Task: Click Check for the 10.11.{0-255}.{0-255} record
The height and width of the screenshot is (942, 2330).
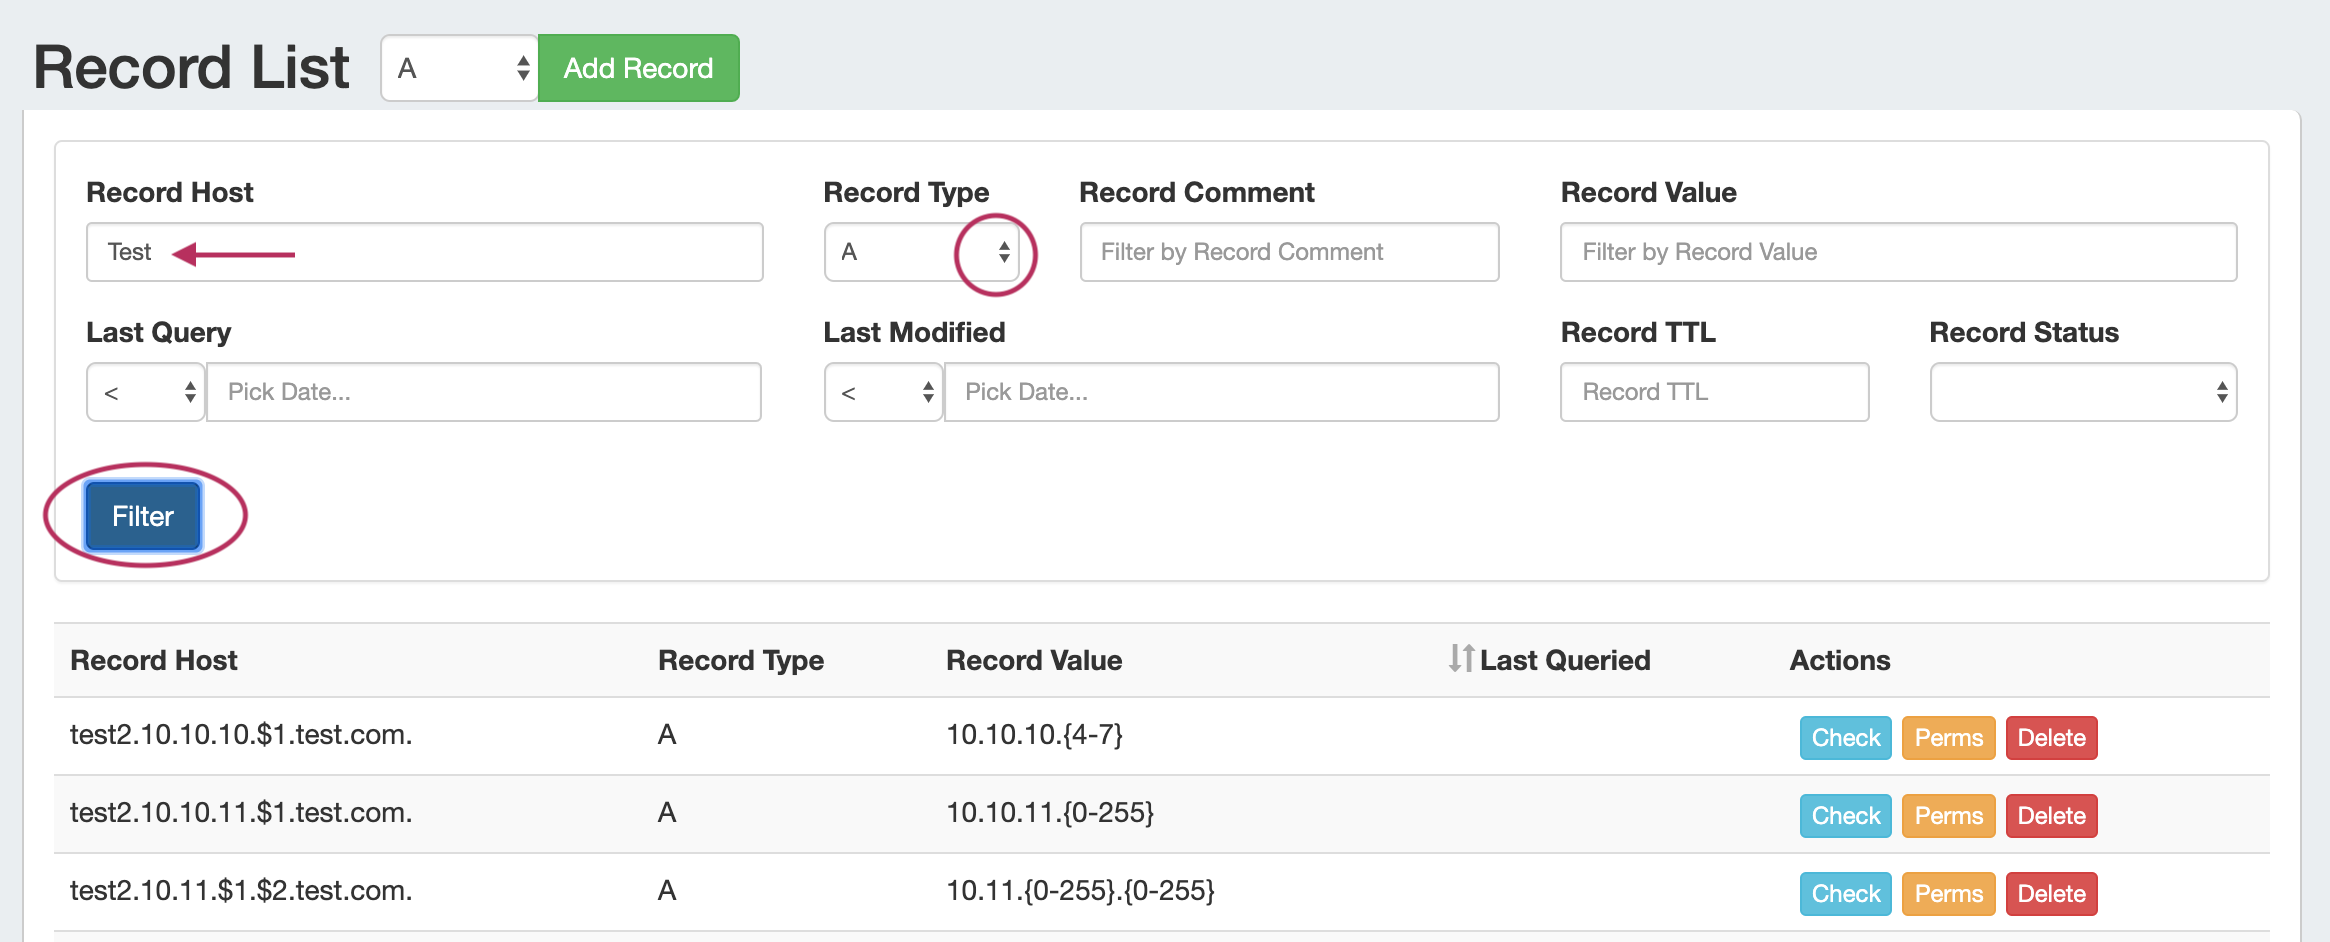Action: [x=1845, y=894]
